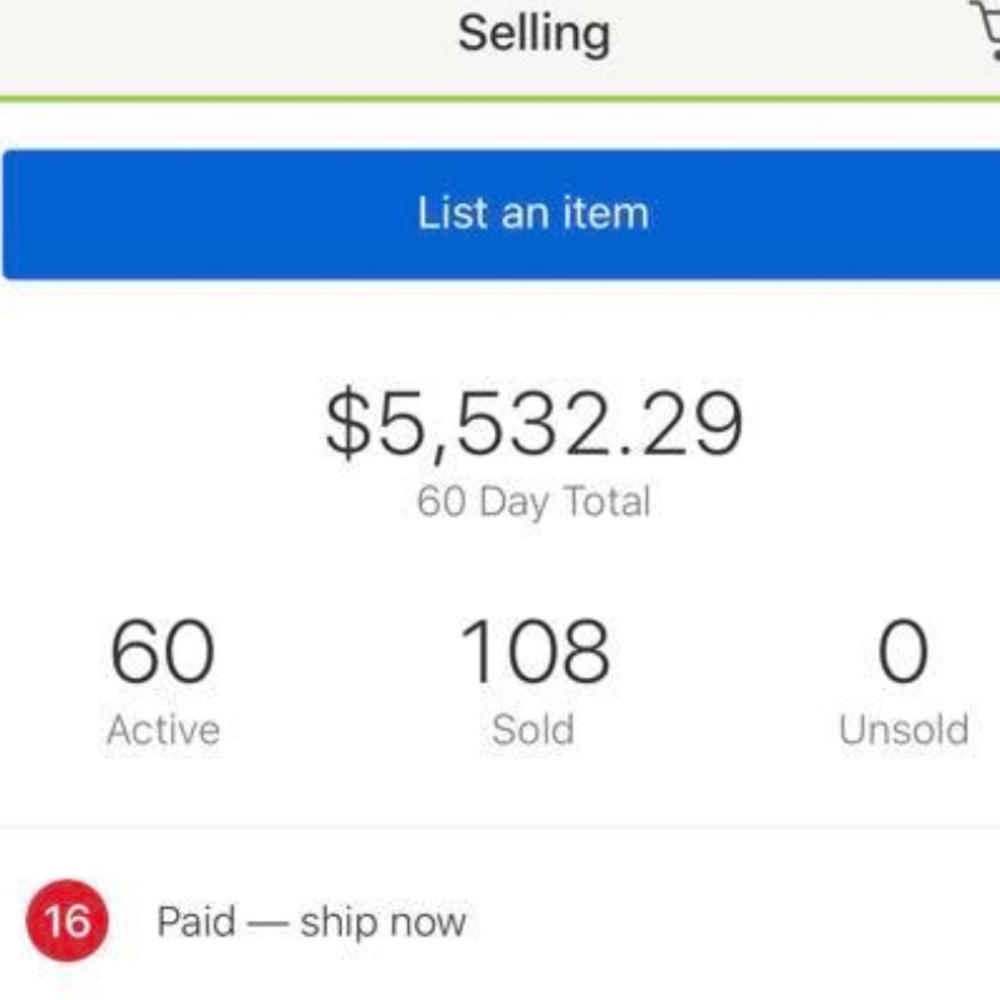Tap the word Total under the amount
Viewport: 1000px width, 1000px height.
pos(606,501)
